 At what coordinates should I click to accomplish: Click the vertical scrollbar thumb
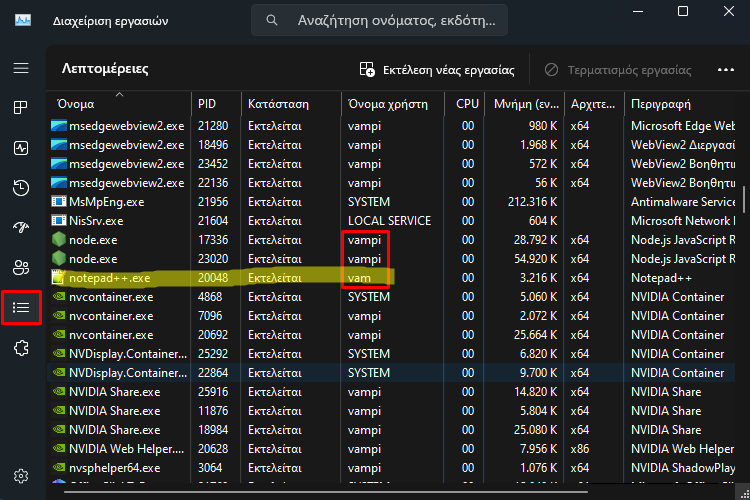pyautogui.click(x=743, y=199)
